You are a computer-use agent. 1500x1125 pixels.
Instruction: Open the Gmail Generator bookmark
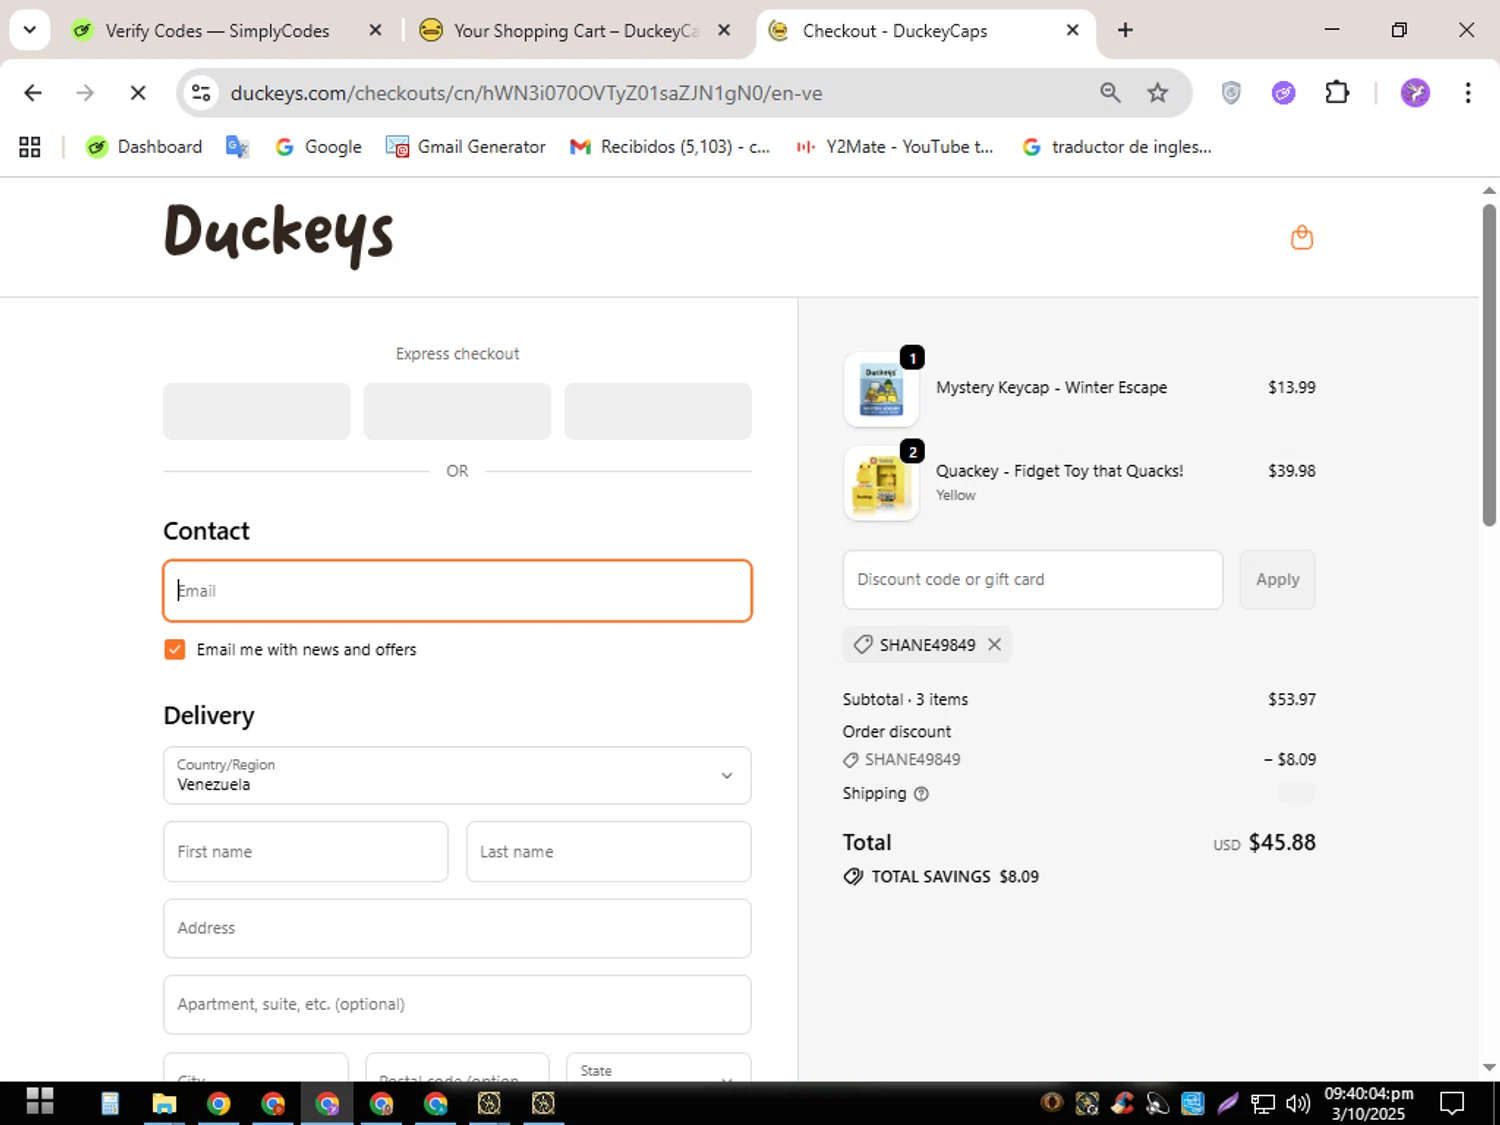[466, 147]
